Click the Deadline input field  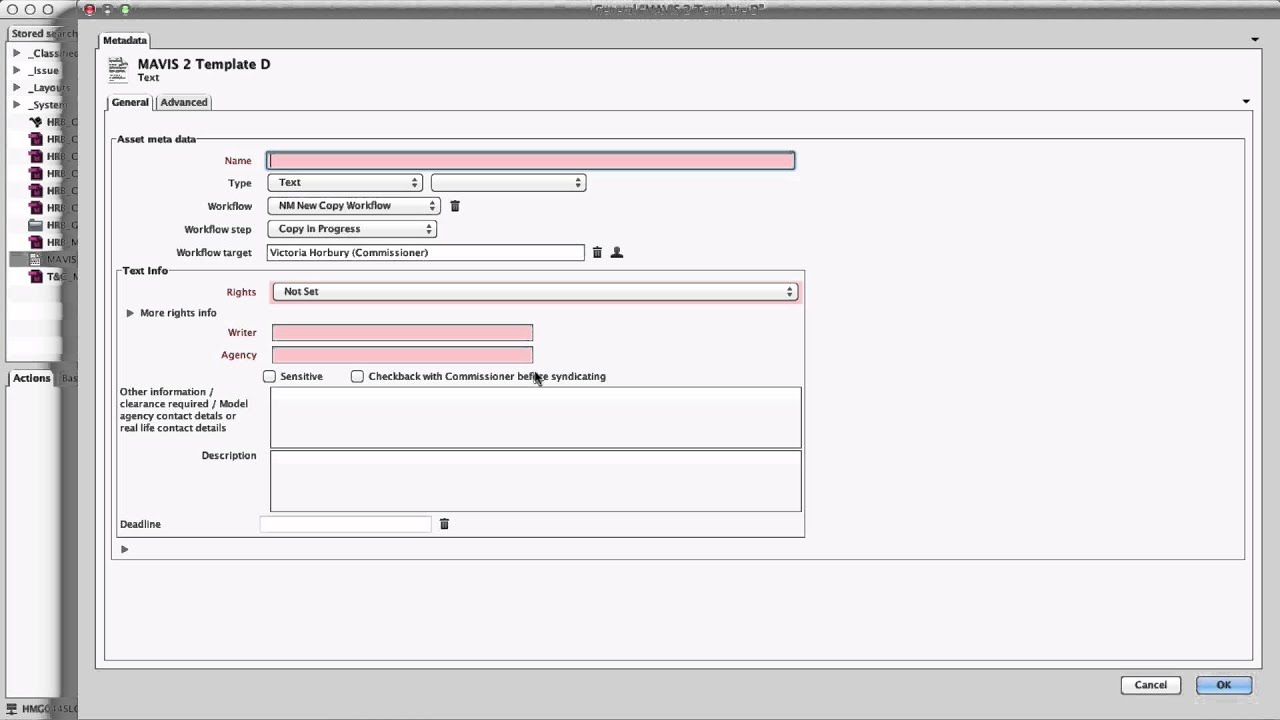345,524
